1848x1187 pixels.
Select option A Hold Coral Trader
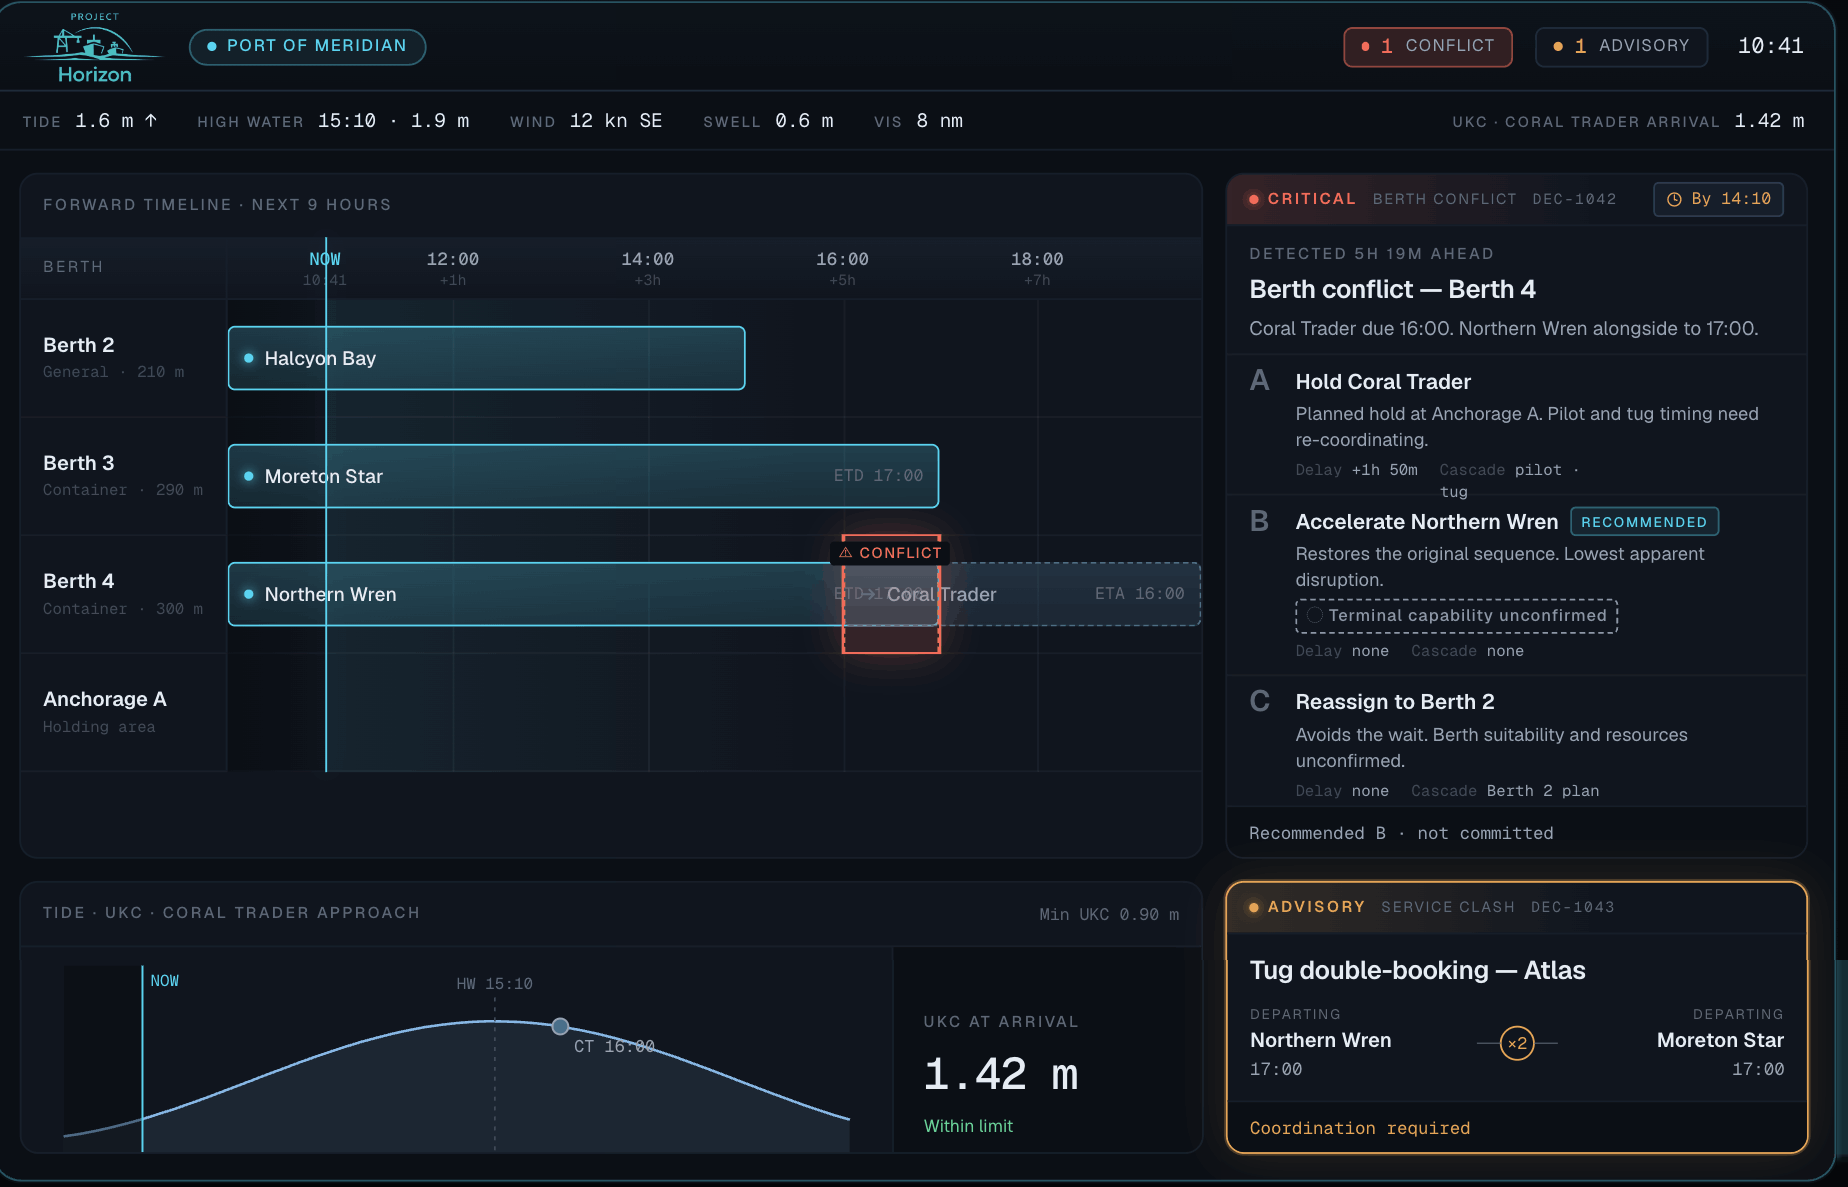[1516, 425]
